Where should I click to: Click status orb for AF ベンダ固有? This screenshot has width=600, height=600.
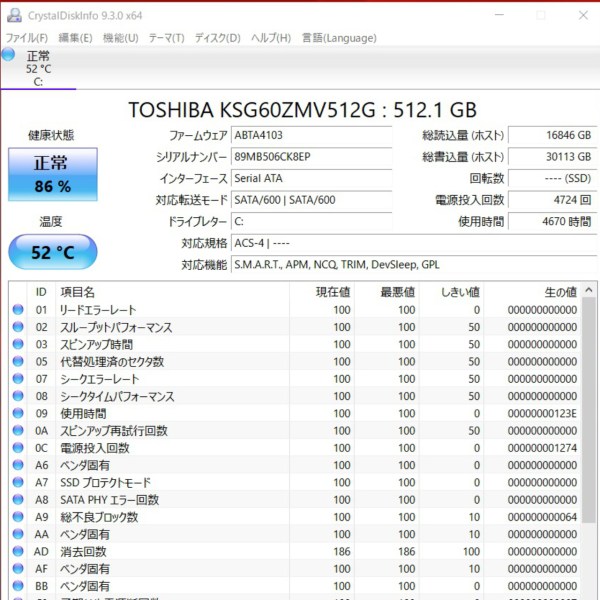[x=18, y=568]
